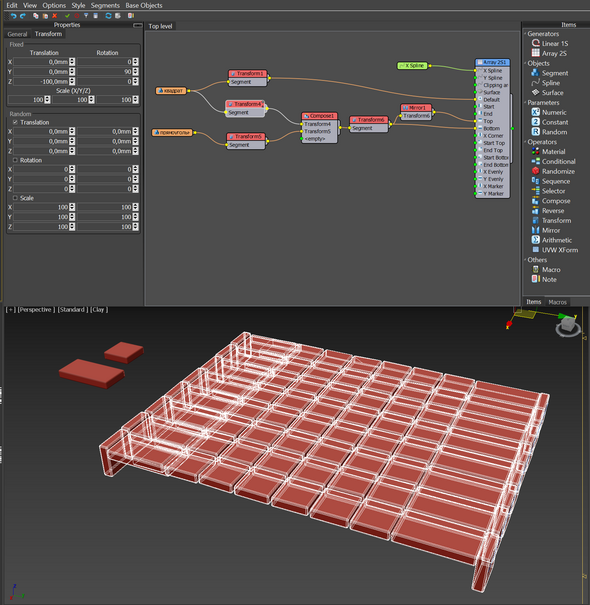
Task: Open the Style menu
Action: pos(78,5)
